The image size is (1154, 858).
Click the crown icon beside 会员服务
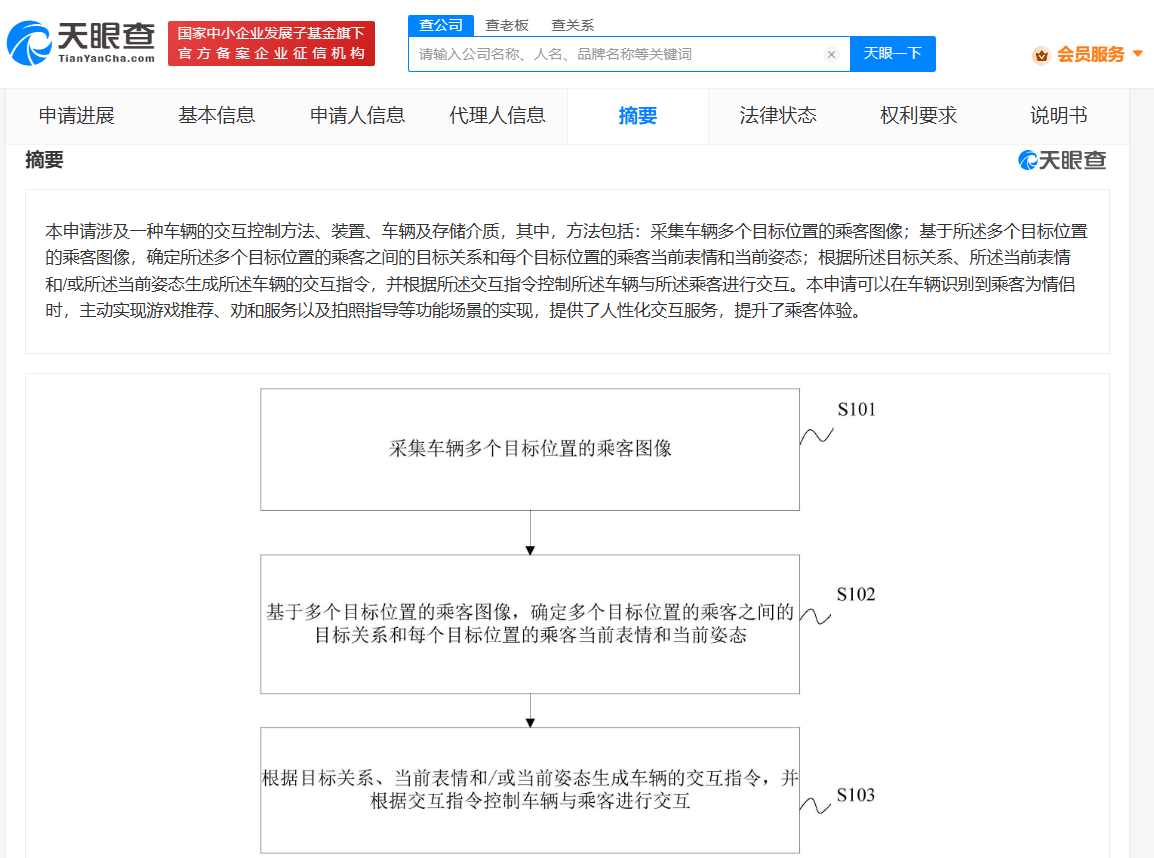coord(1041,55)
